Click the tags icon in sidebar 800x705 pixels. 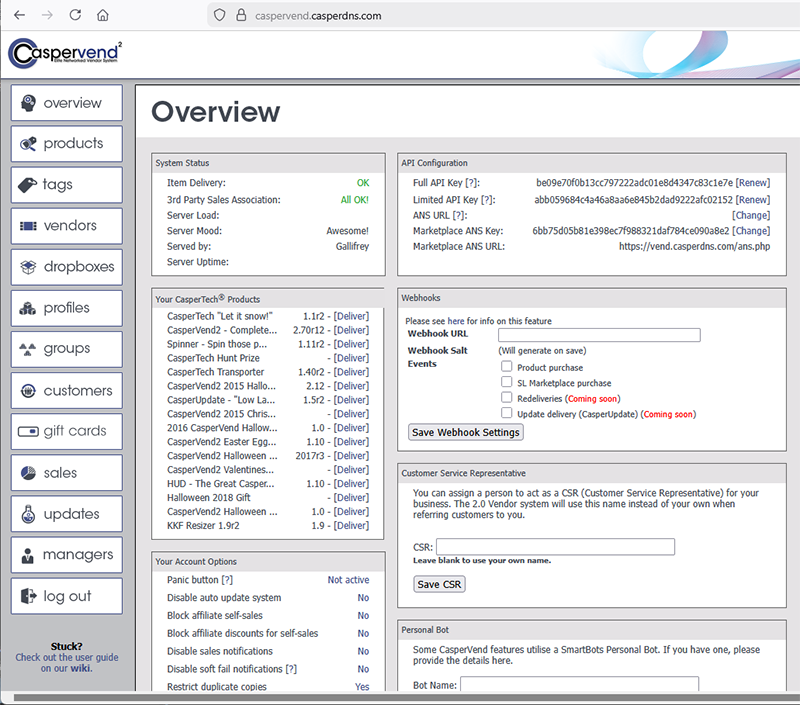(28, 185)
